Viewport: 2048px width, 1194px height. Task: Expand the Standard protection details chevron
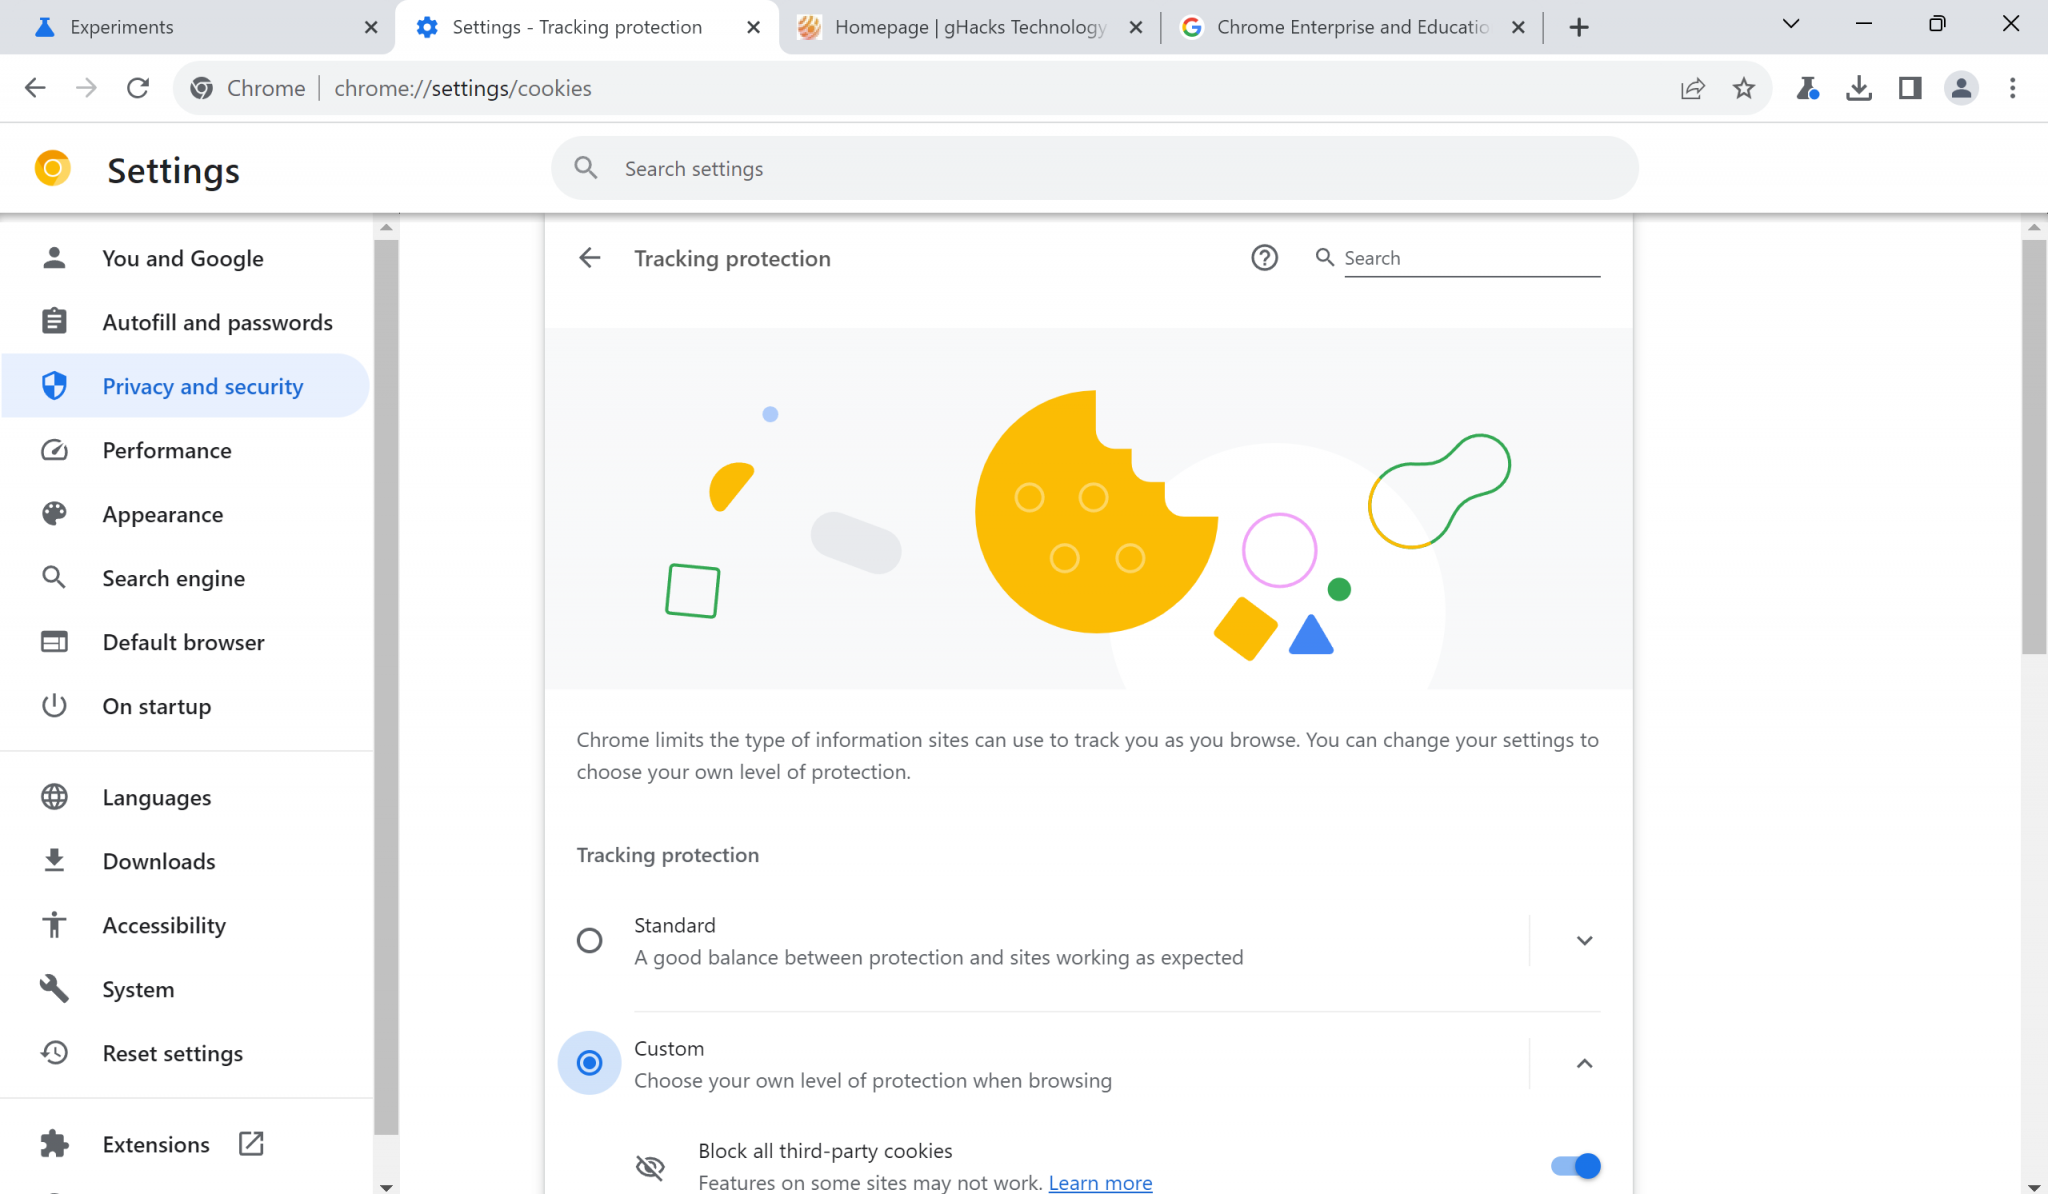[1584, 940]
